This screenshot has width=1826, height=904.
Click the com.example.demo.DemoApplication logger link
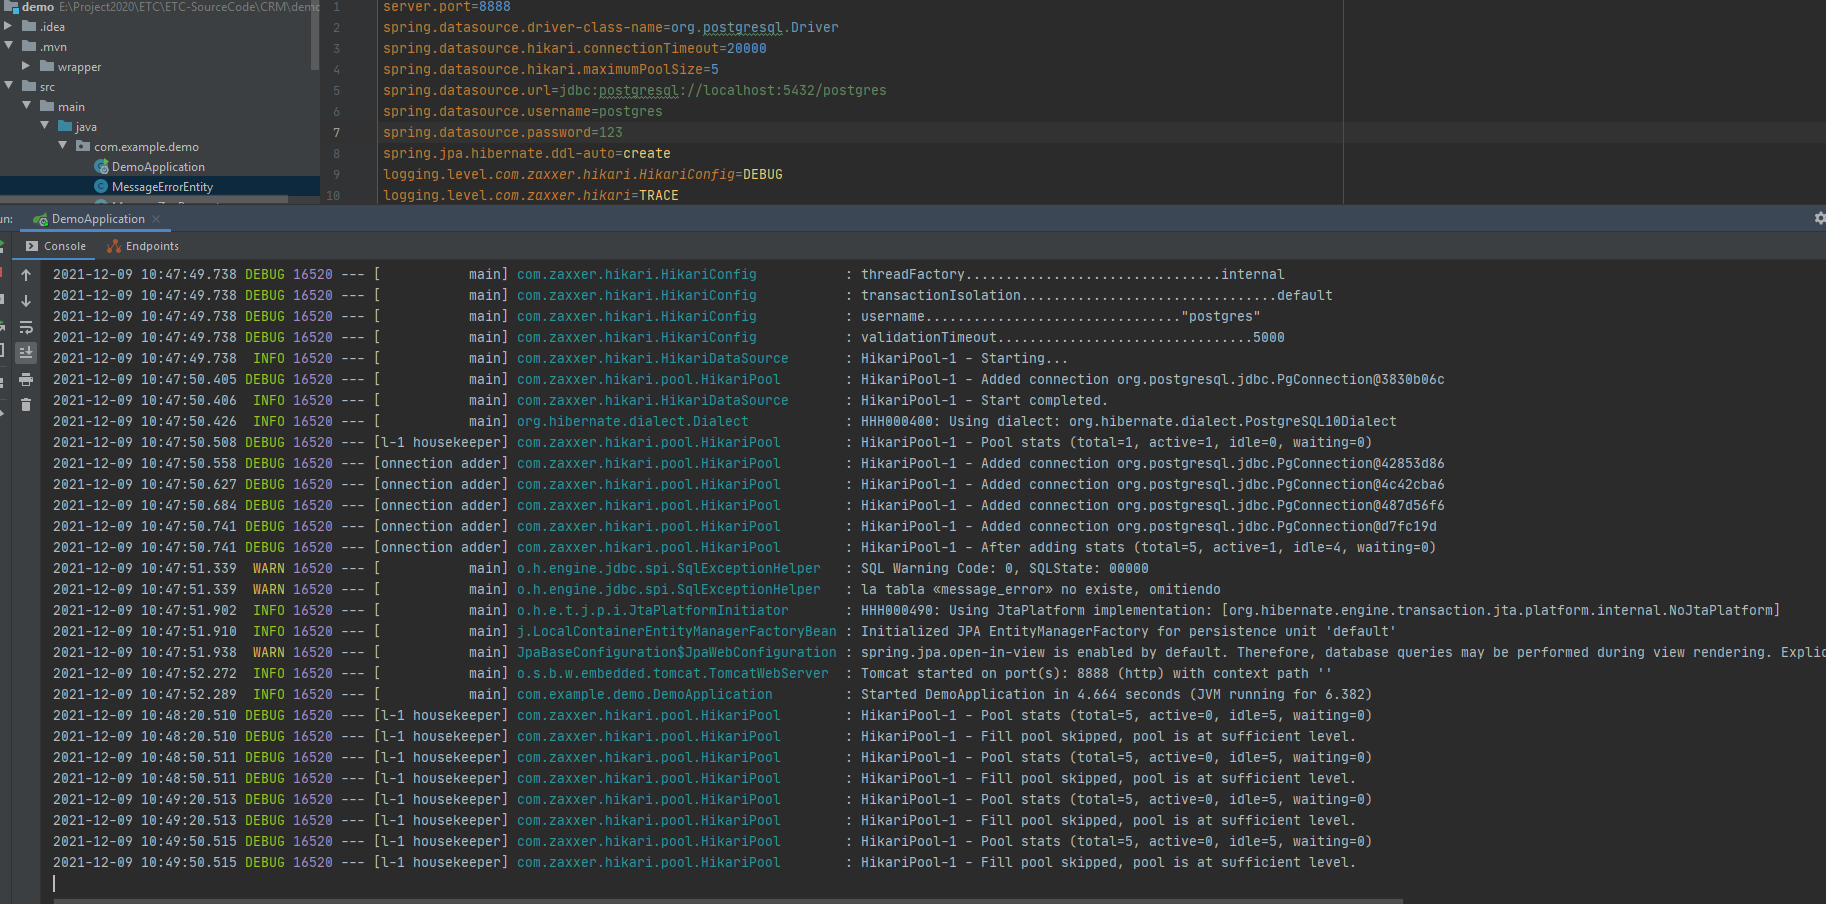pos(644,695)
